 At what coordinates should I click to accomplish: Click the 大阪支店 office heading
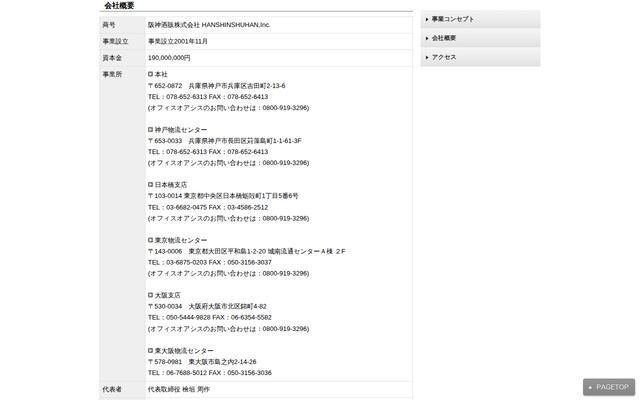(164, 295)
